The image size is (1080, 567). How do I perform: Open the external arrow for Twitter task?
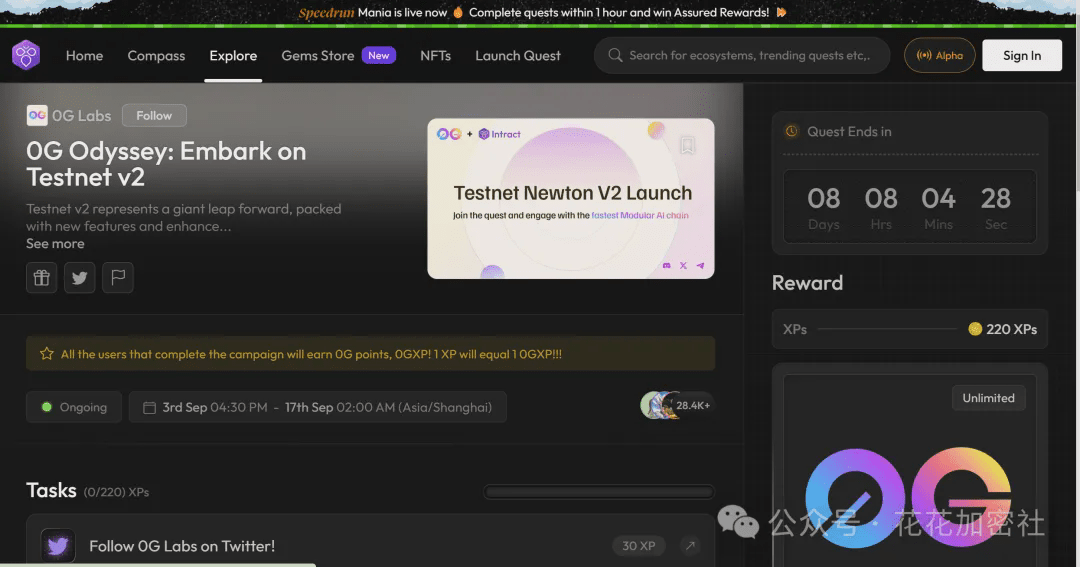[690, 546]
